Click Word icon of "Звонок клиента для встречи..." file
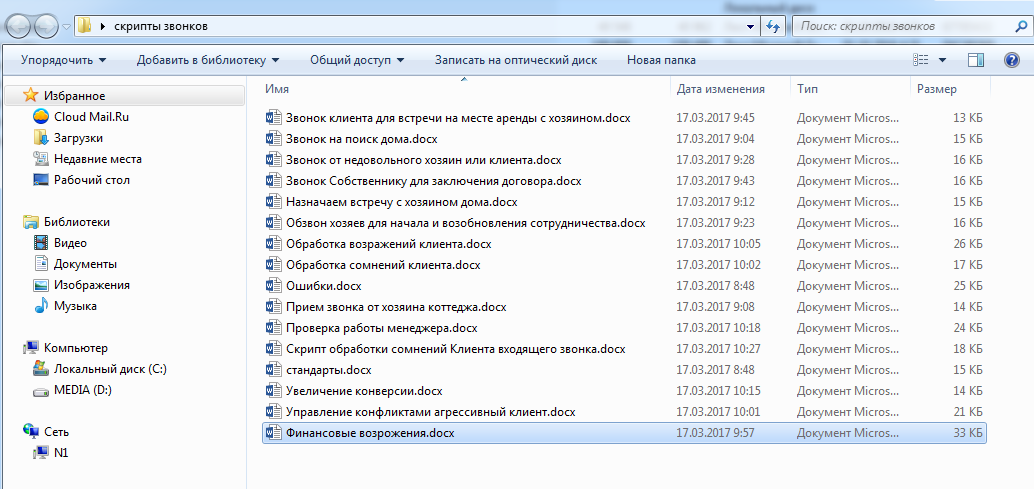Image resolution: width=1034 pixels, height=489 pixels. click(x=273, y=118)
